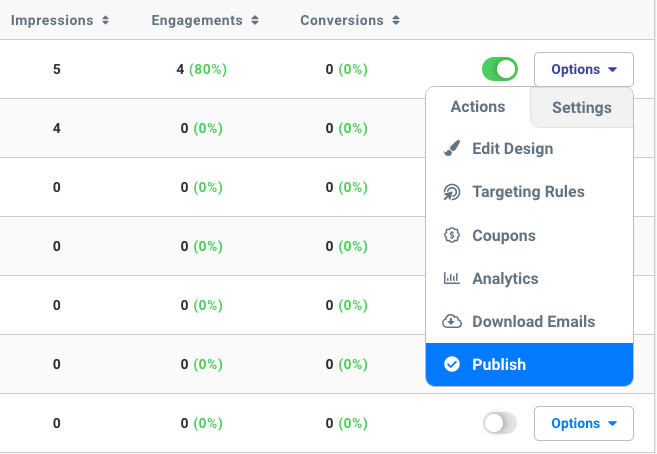This screenshot has height=454, width=657.
Task: Click the Publish checkmark icon
Action: tap(452, 365)
